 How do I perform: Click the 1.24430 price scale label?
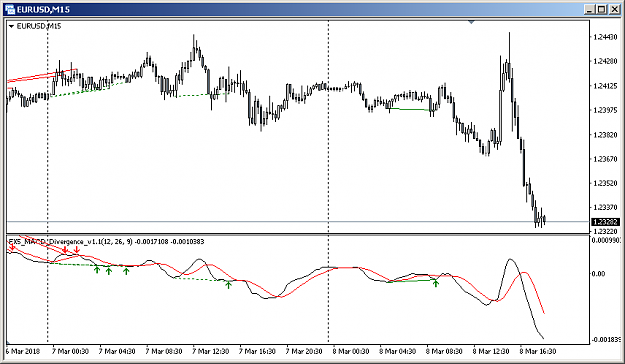(605, 37)
